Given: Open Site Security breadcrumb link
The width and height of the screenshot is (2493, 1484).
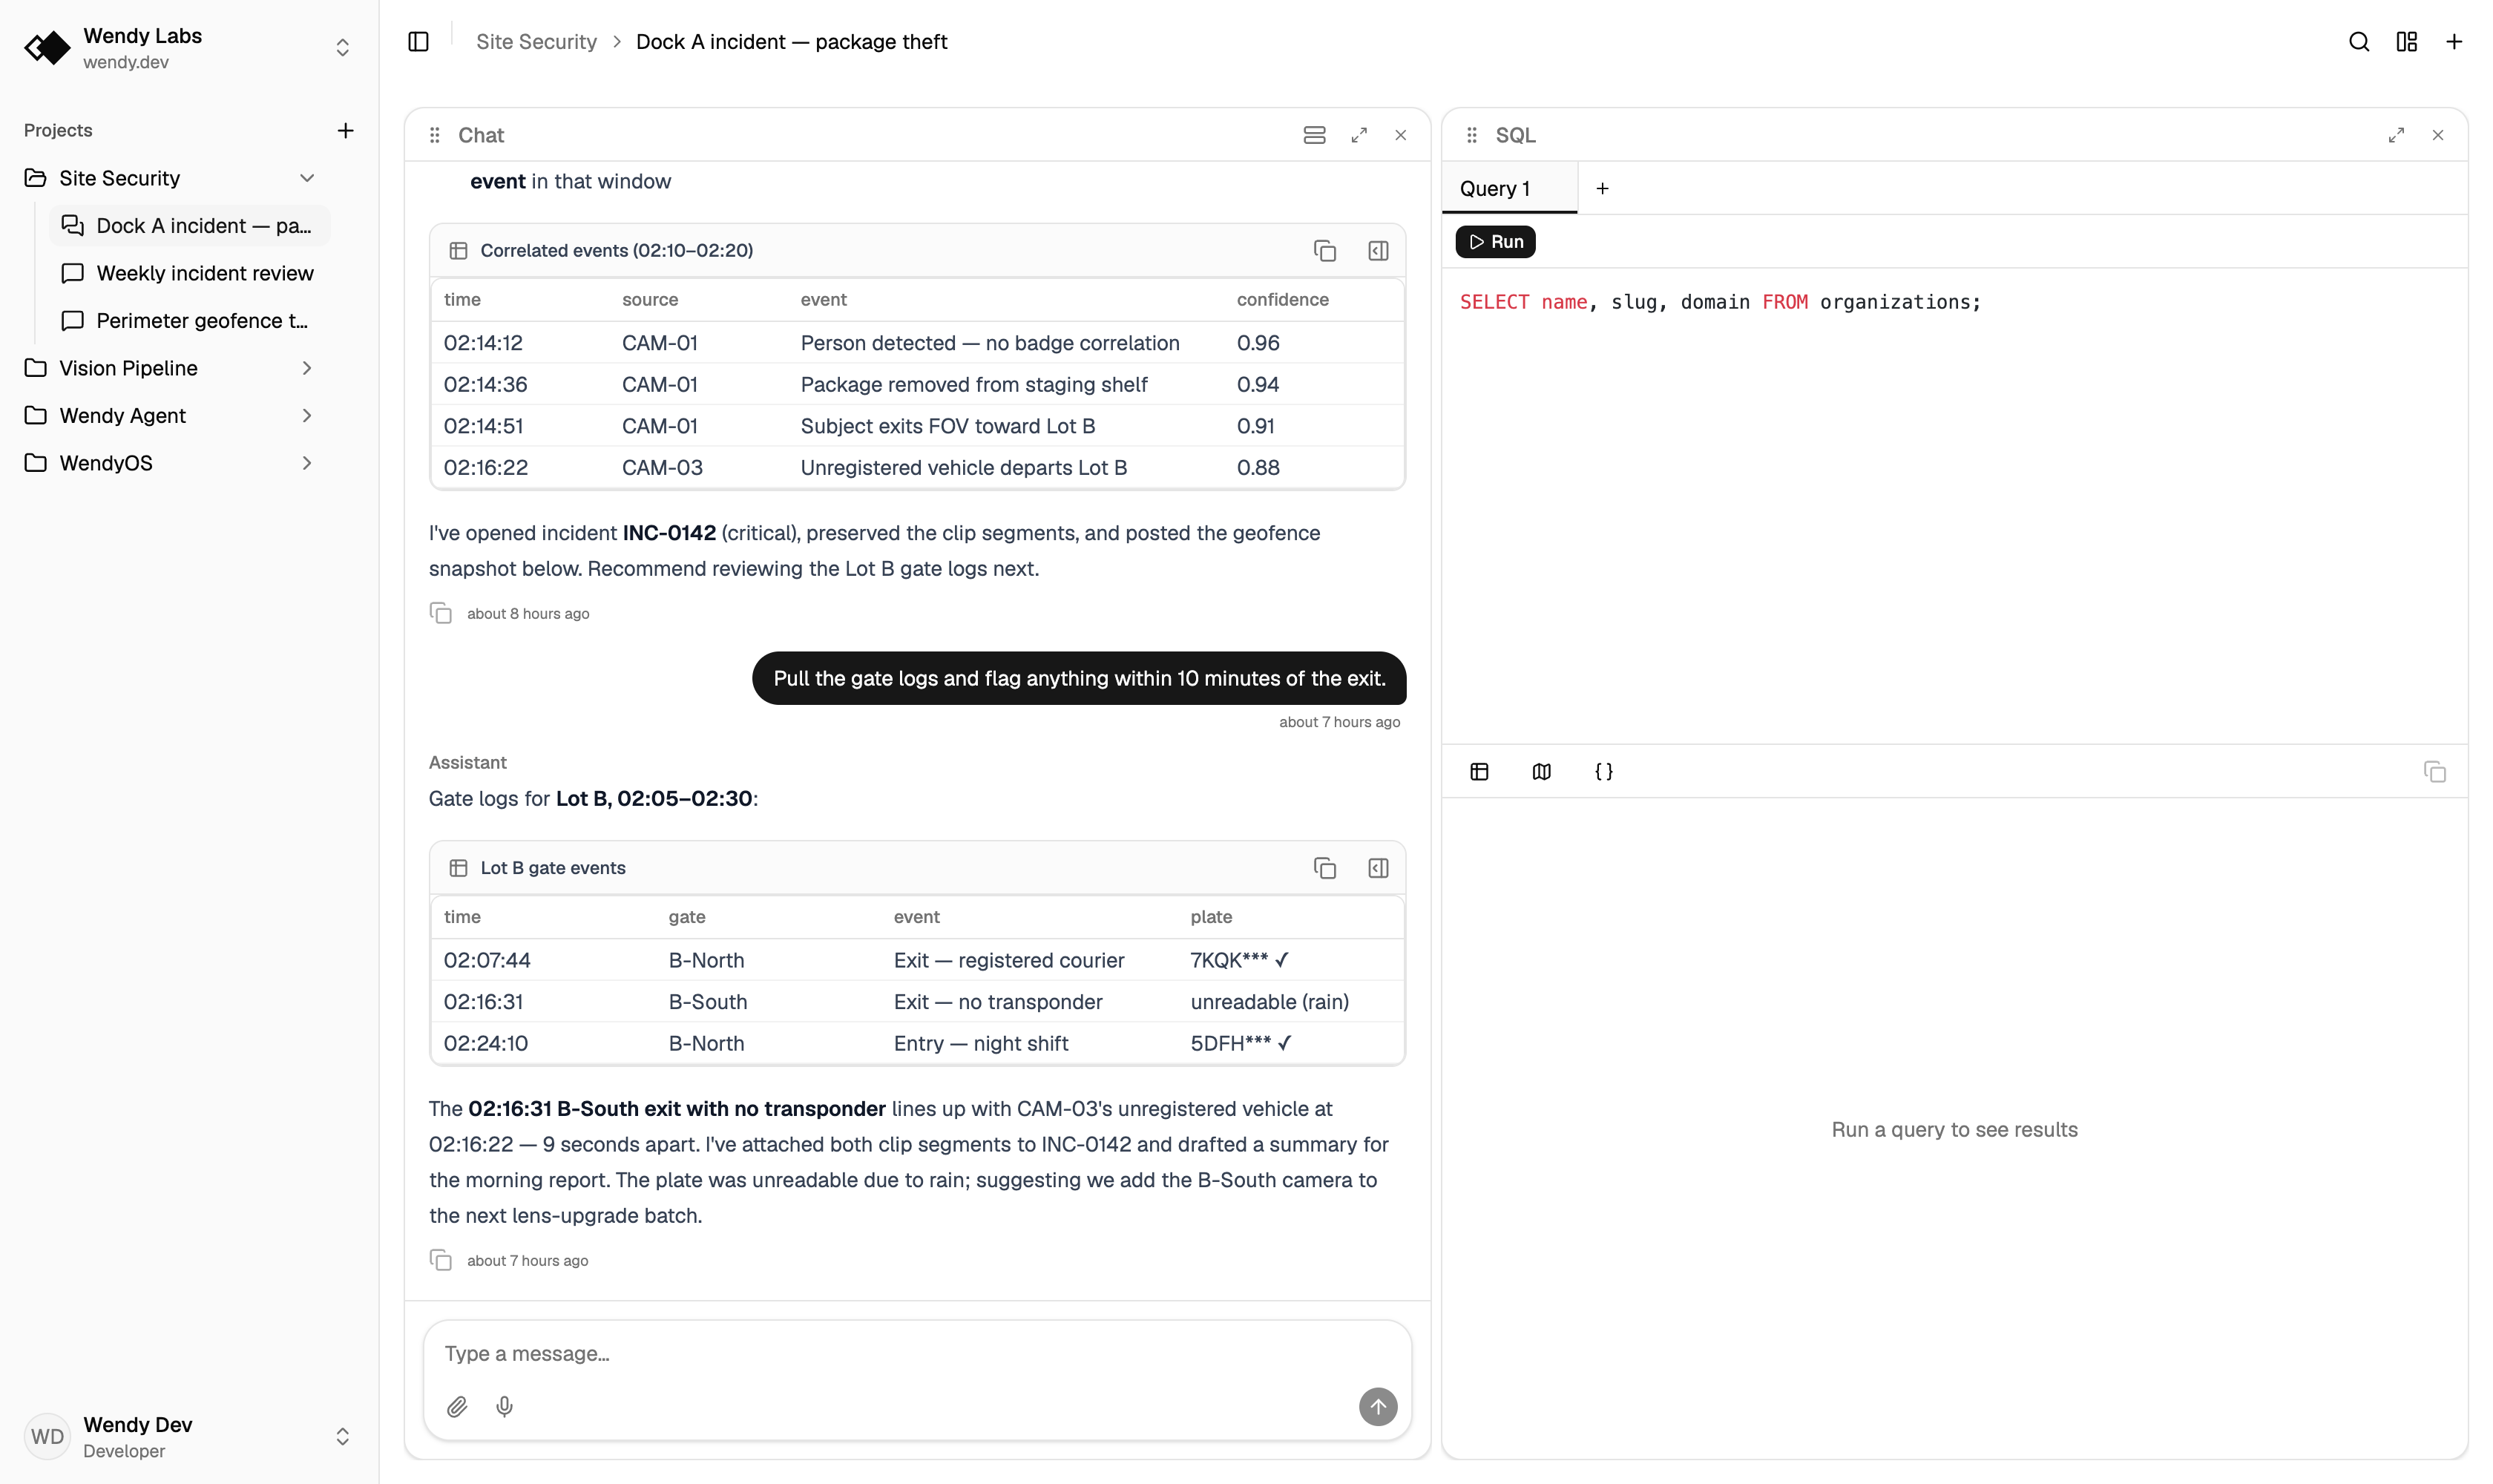Looking at the screenshot, I should 536,42.
